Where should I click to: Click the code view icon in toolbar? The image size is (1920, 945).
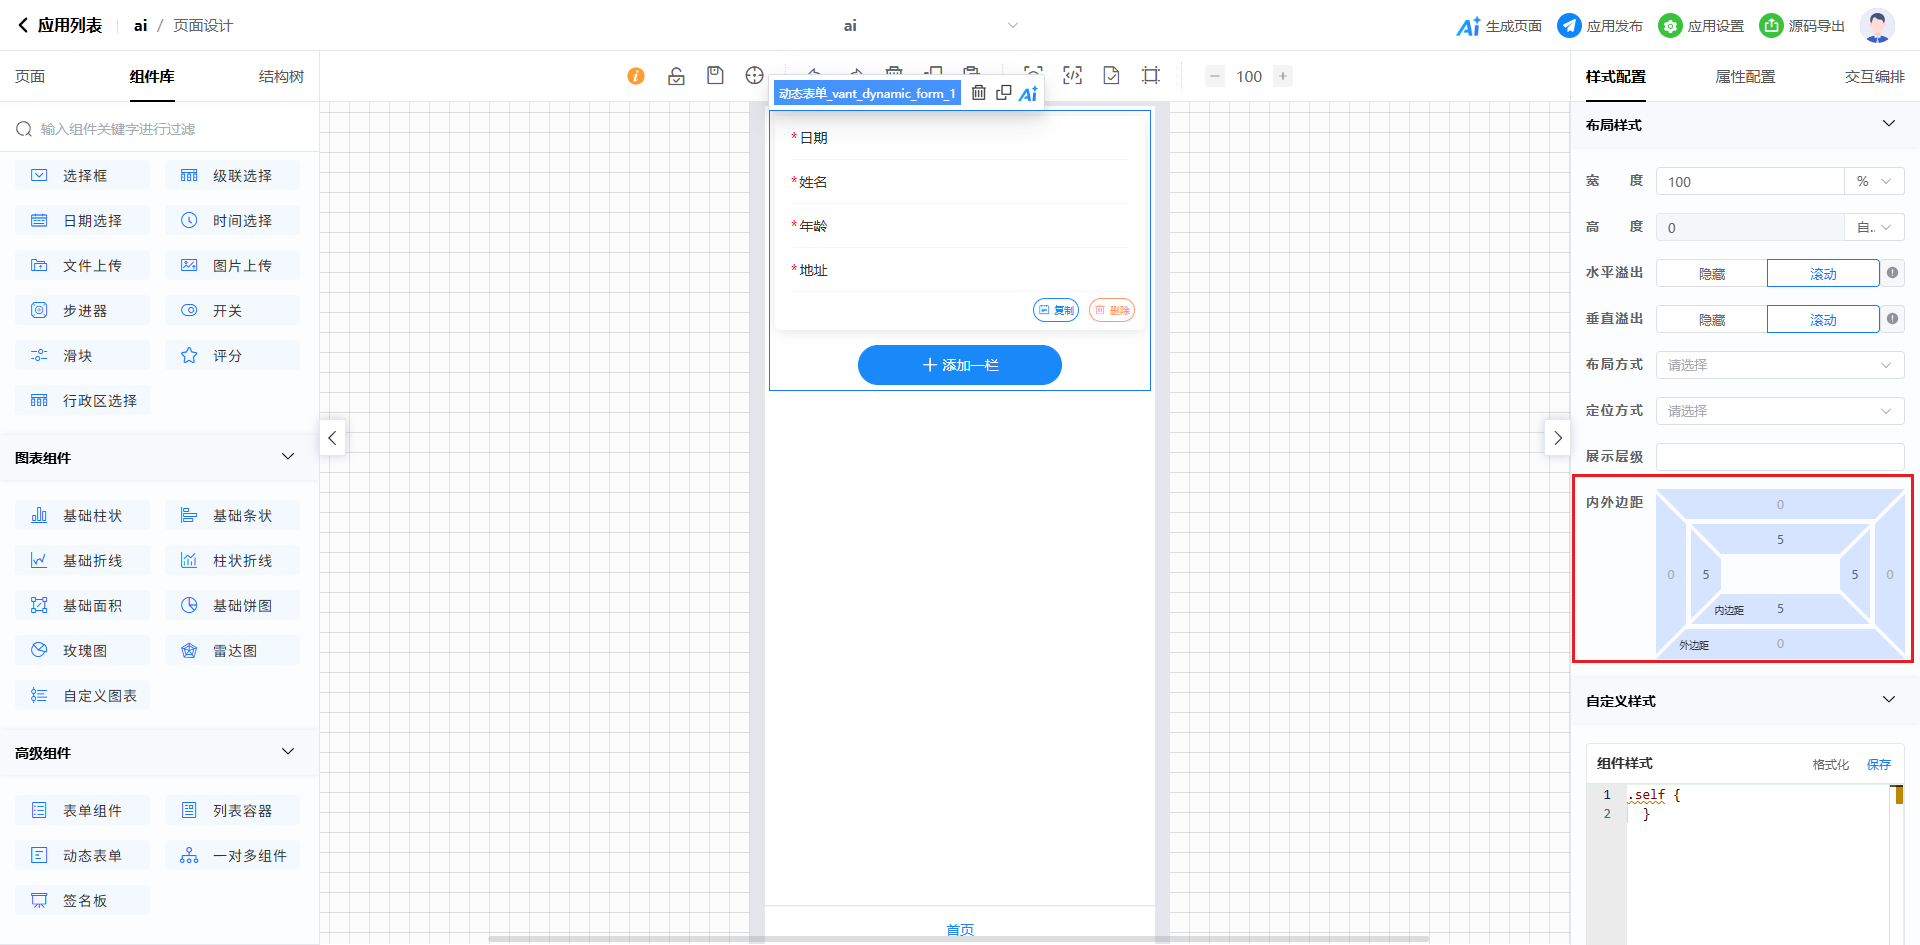(1072, 76)
